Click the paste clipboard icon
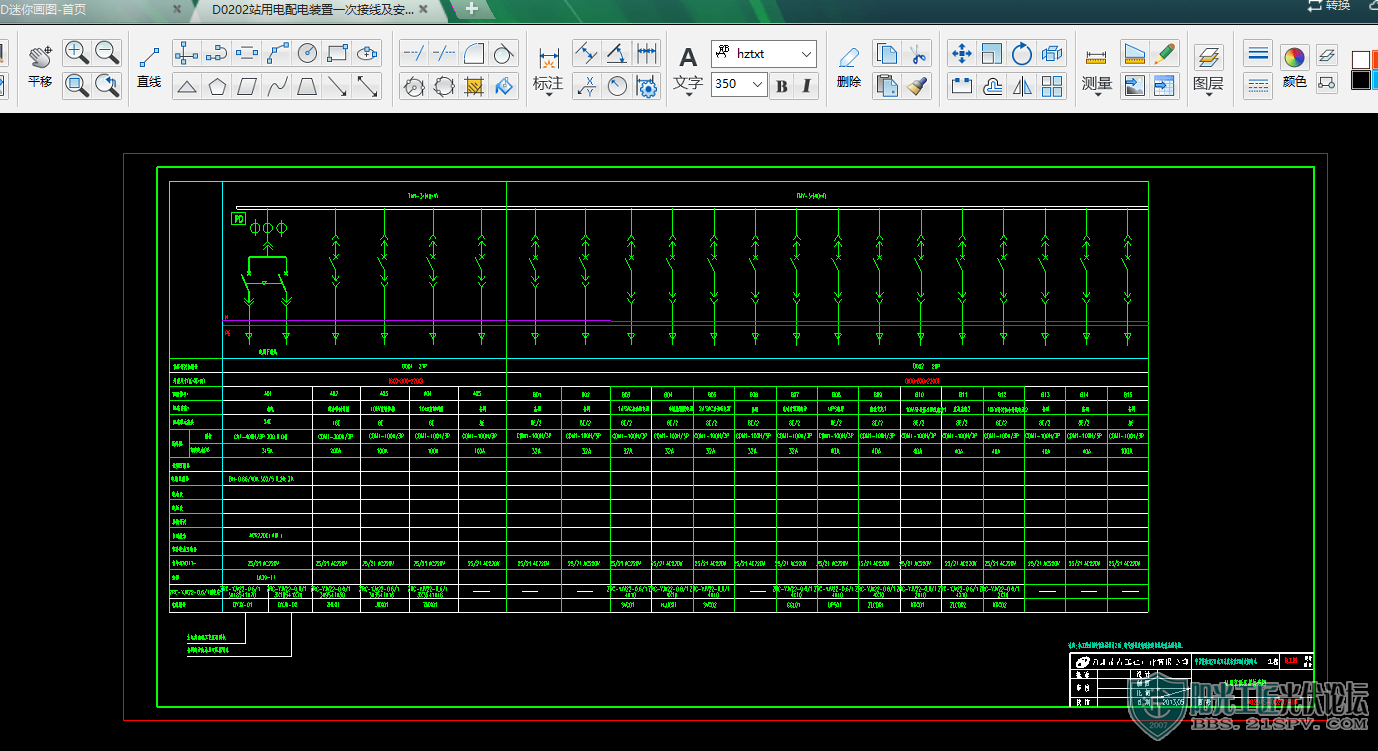This screenshot has width=1378, height=751. click(x=886, y=87)
